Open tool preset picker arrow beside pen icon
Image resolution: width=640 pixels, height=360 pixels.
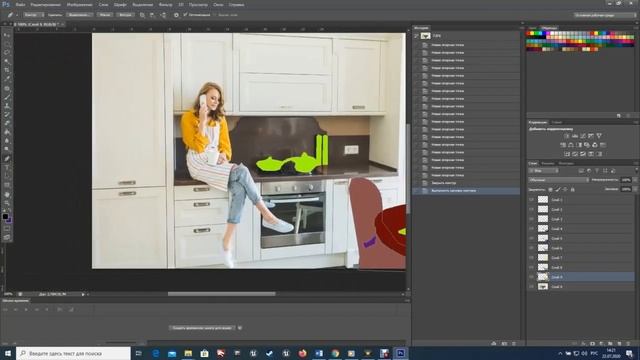coord(17,15)
